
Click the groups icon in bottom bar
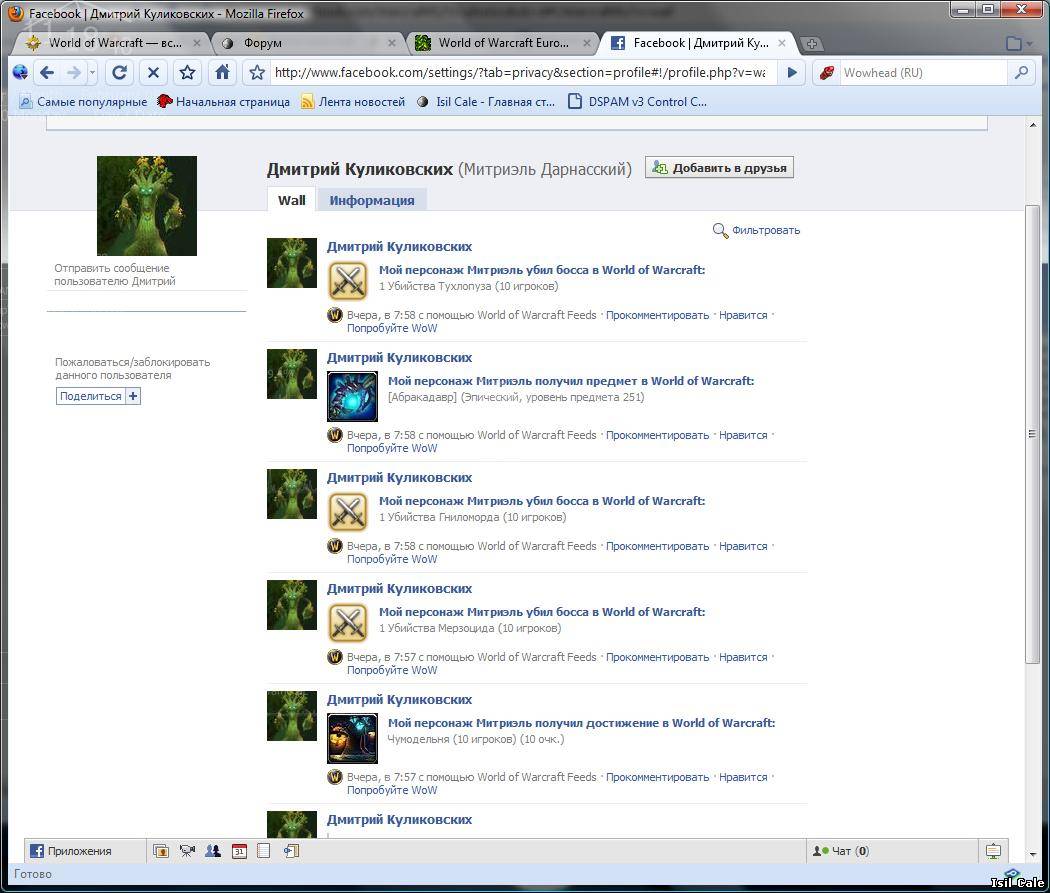[x=213, y=851]
